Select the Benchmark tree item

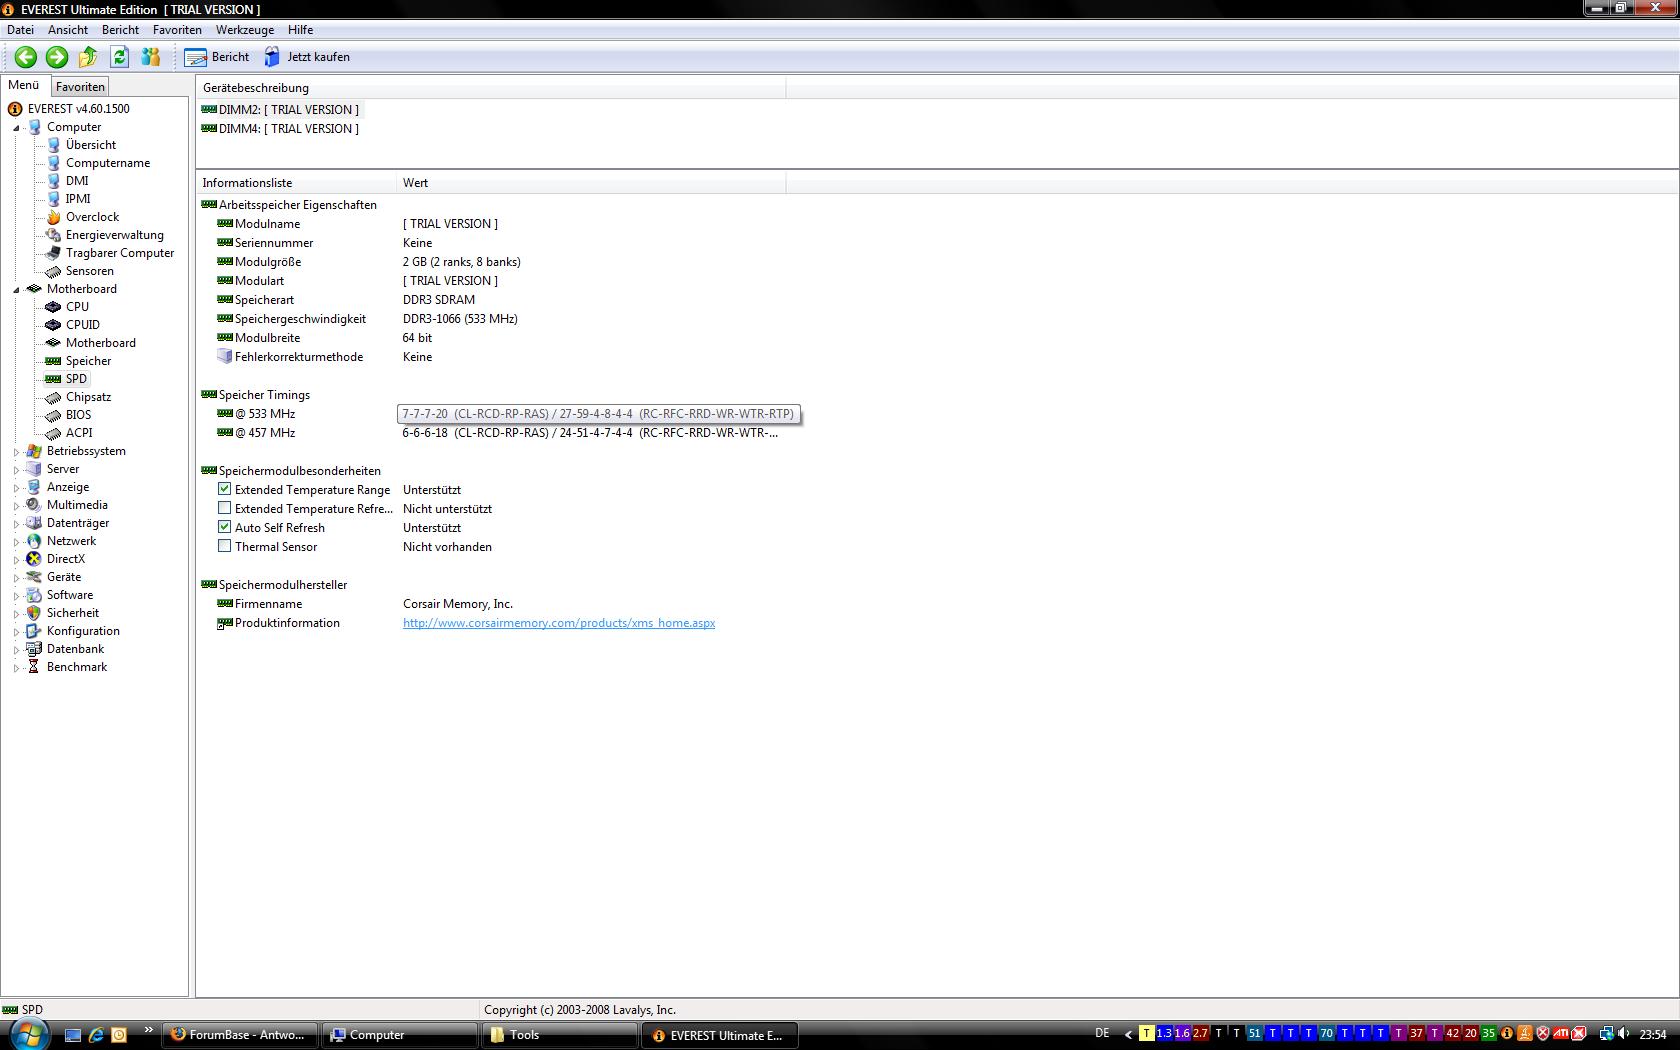77,667
